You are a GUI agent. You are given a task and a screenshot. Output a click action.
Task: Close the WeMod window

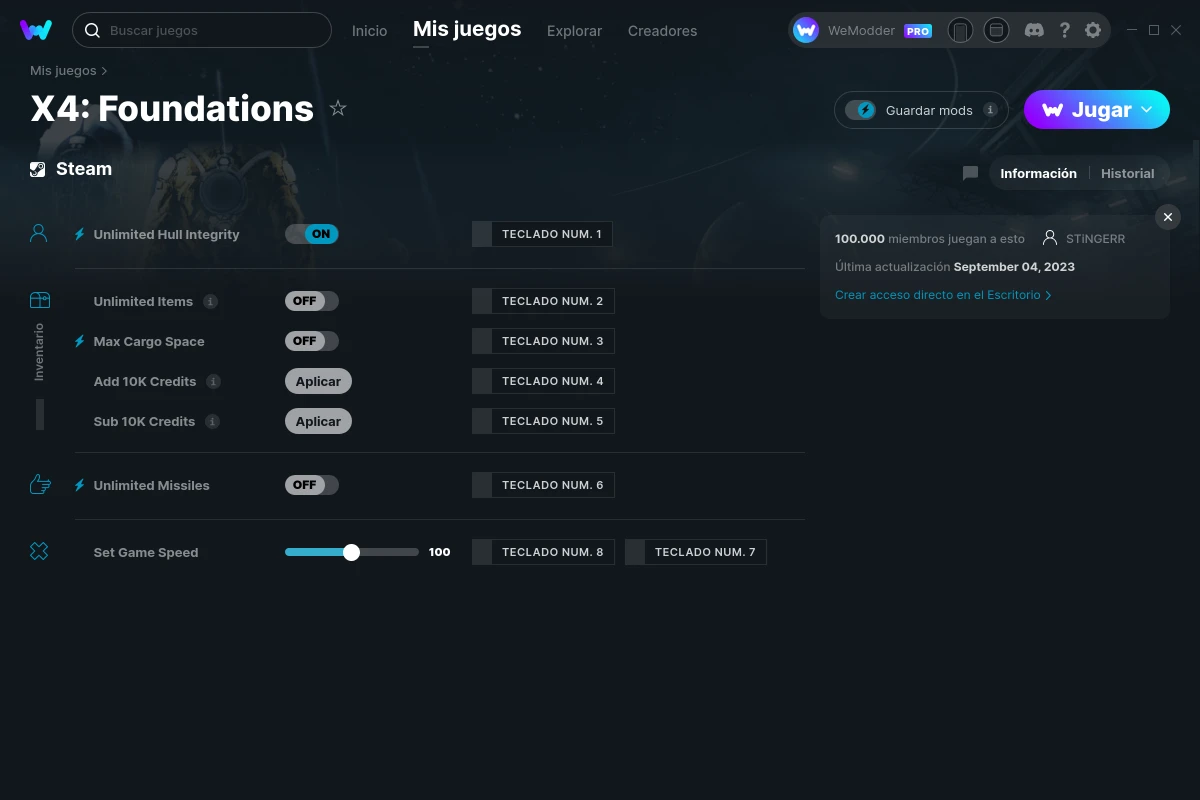pos(1177,30)
